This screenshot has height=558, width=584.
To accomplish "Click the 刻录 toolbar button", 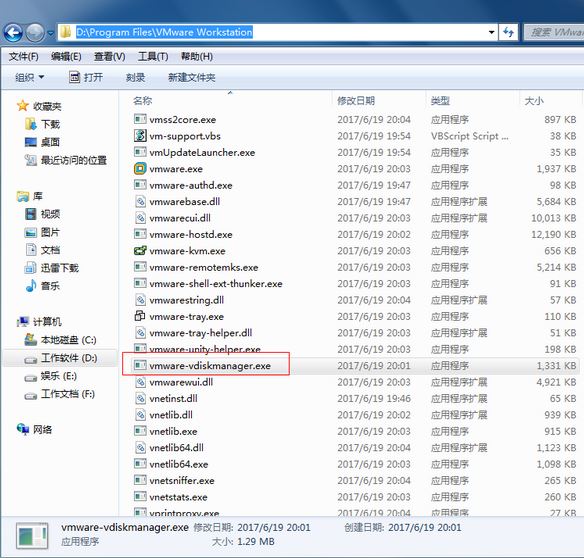I will point(135,77).
